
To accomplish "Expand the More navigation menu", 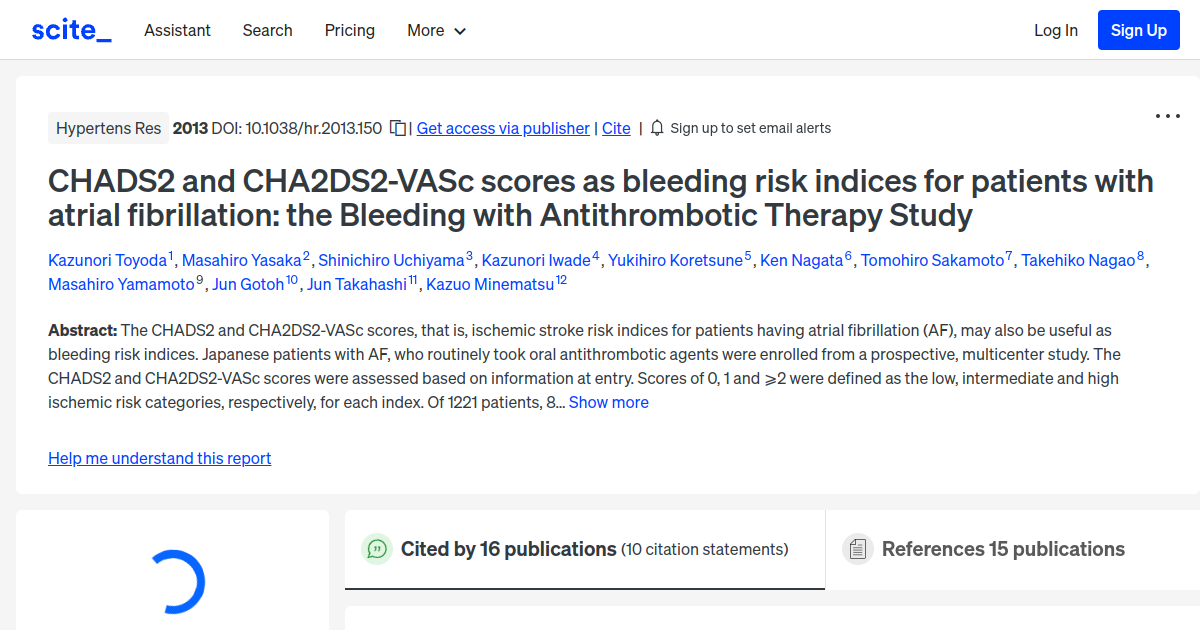I will 436,30.
